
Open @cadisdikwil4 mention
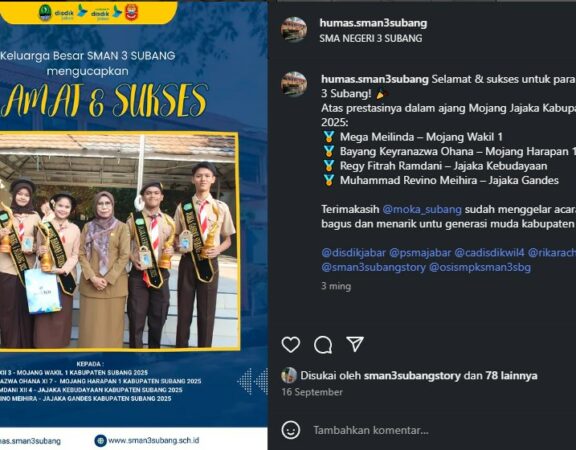[489, 253]
